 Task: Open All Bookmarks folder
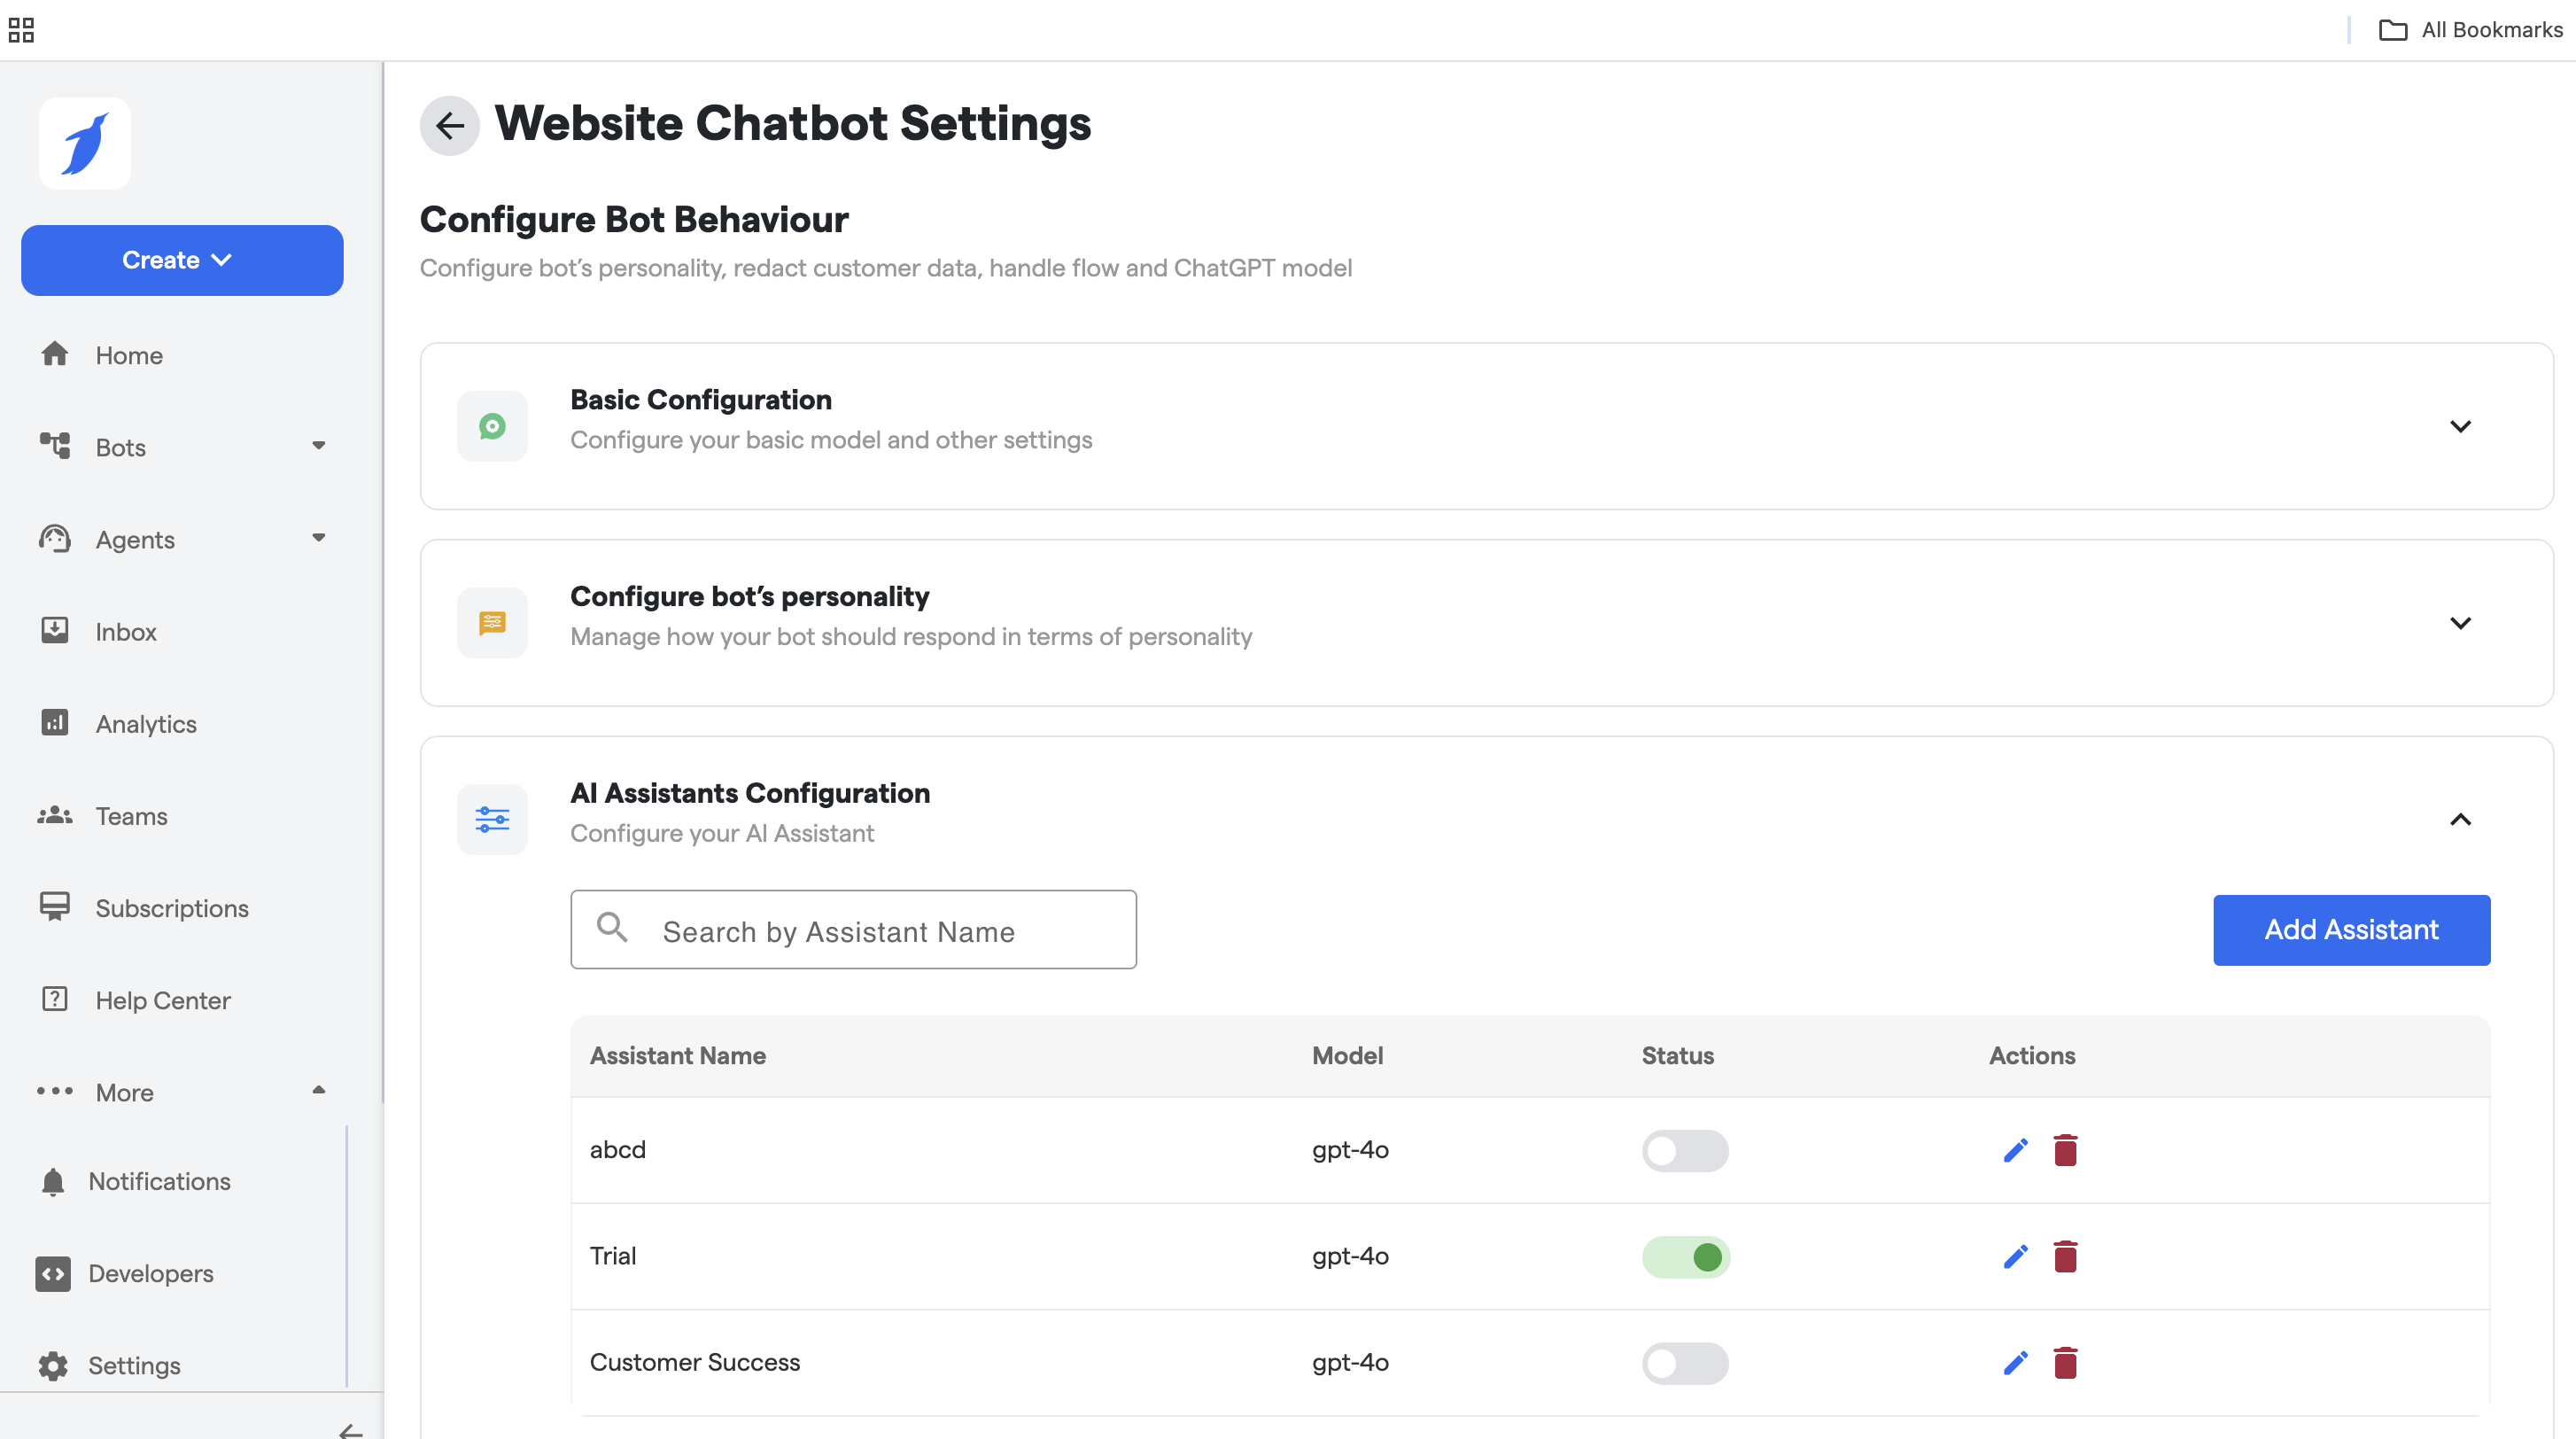point(2470,30)
